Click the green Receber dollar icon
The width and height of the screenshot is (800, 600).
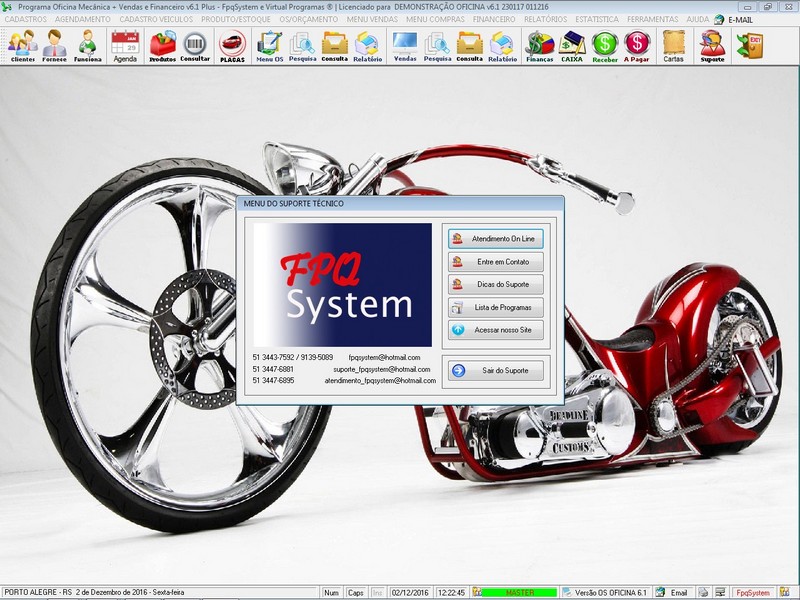point(605,46)
